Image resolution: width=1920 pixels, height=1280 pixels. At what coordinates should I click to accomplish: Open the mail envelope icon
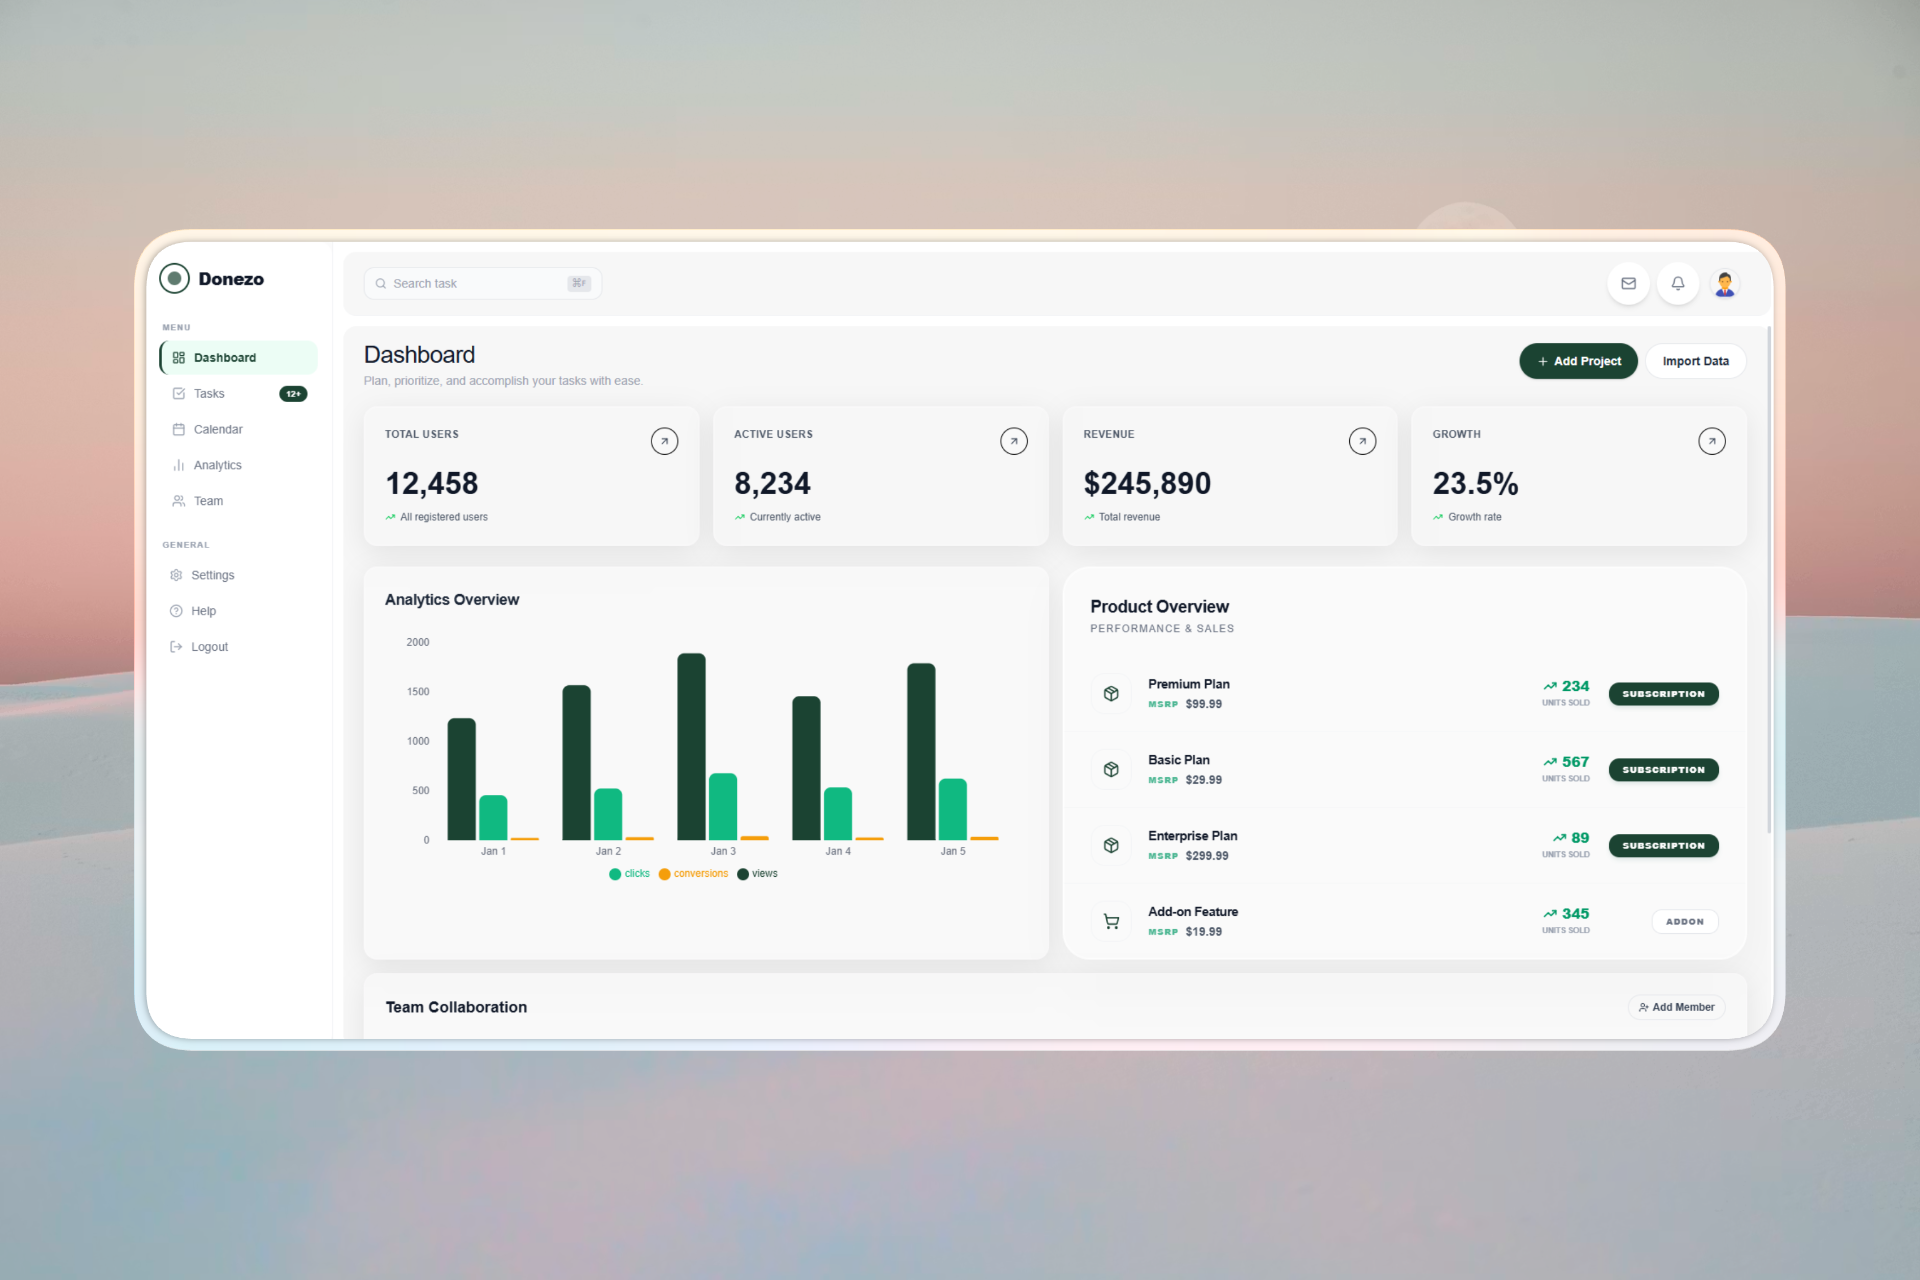pos(1628,283)
